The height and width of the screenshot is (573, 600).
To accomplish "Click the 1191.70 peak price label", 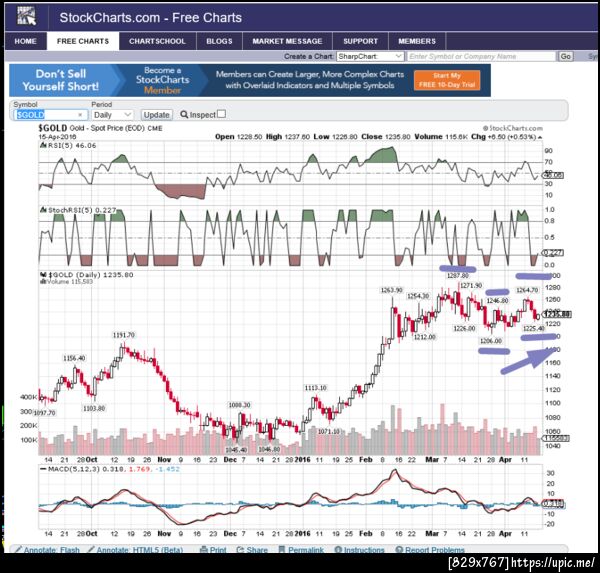I will 124,335.
